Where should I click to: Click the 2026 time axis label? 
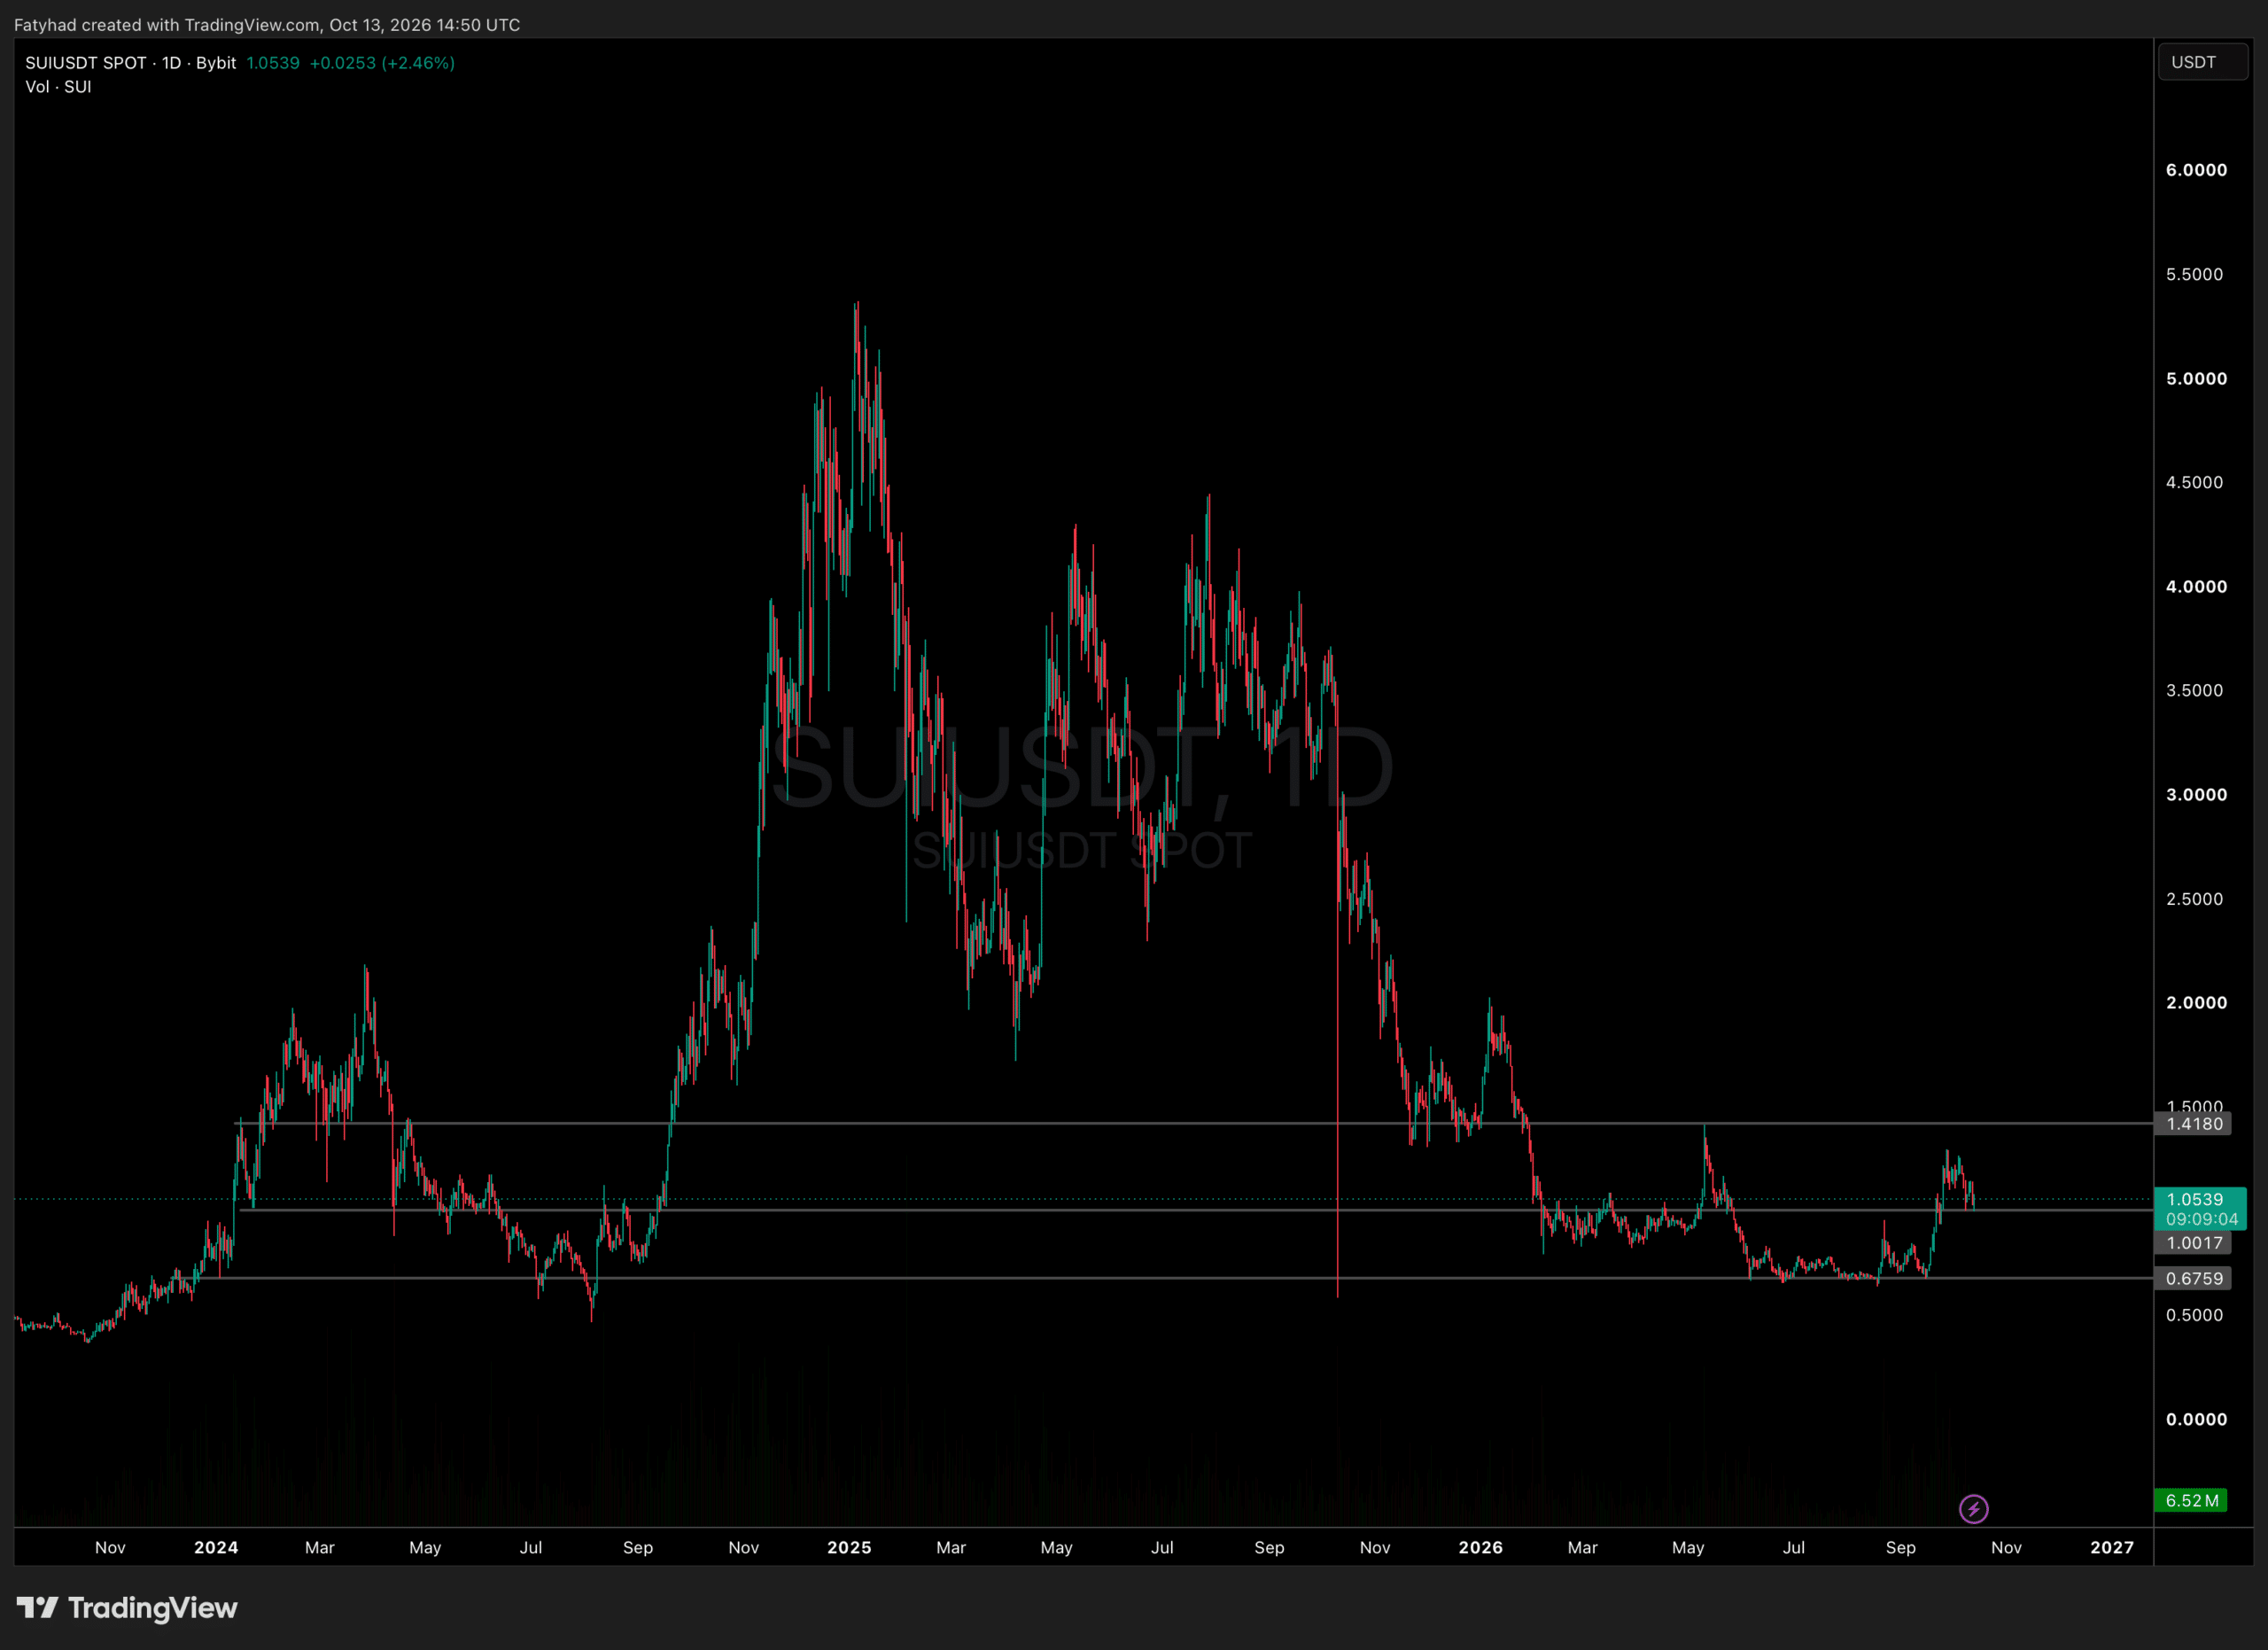click(x=1480, y=1547)
